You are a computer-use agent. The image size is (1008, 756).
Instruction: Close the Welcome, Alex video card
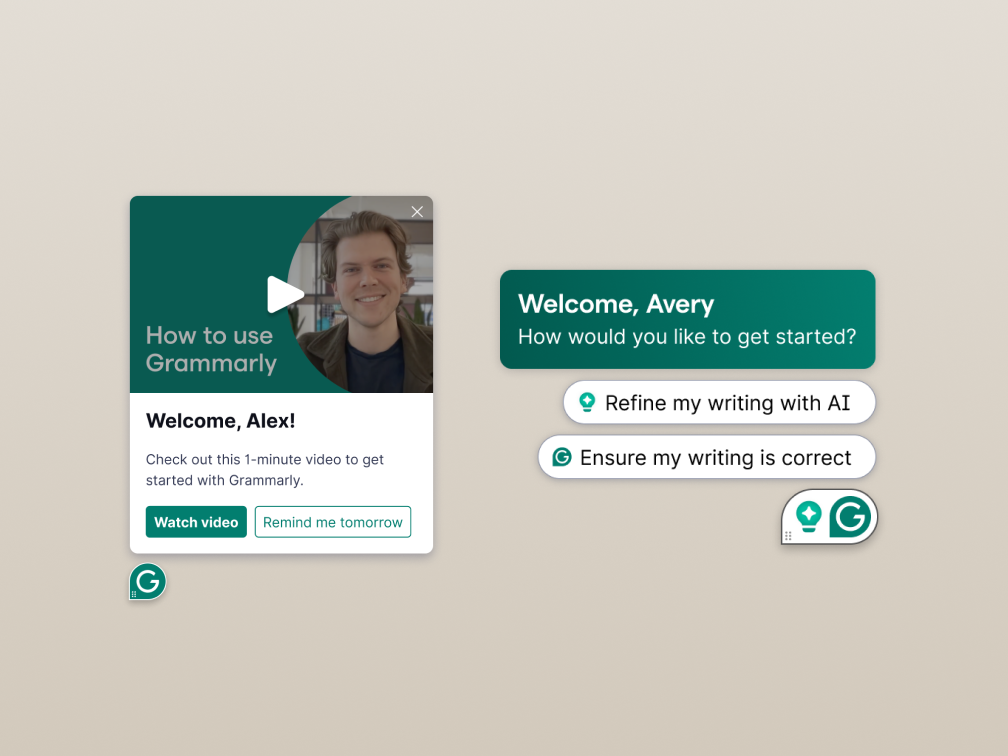(x=417, y=212)
